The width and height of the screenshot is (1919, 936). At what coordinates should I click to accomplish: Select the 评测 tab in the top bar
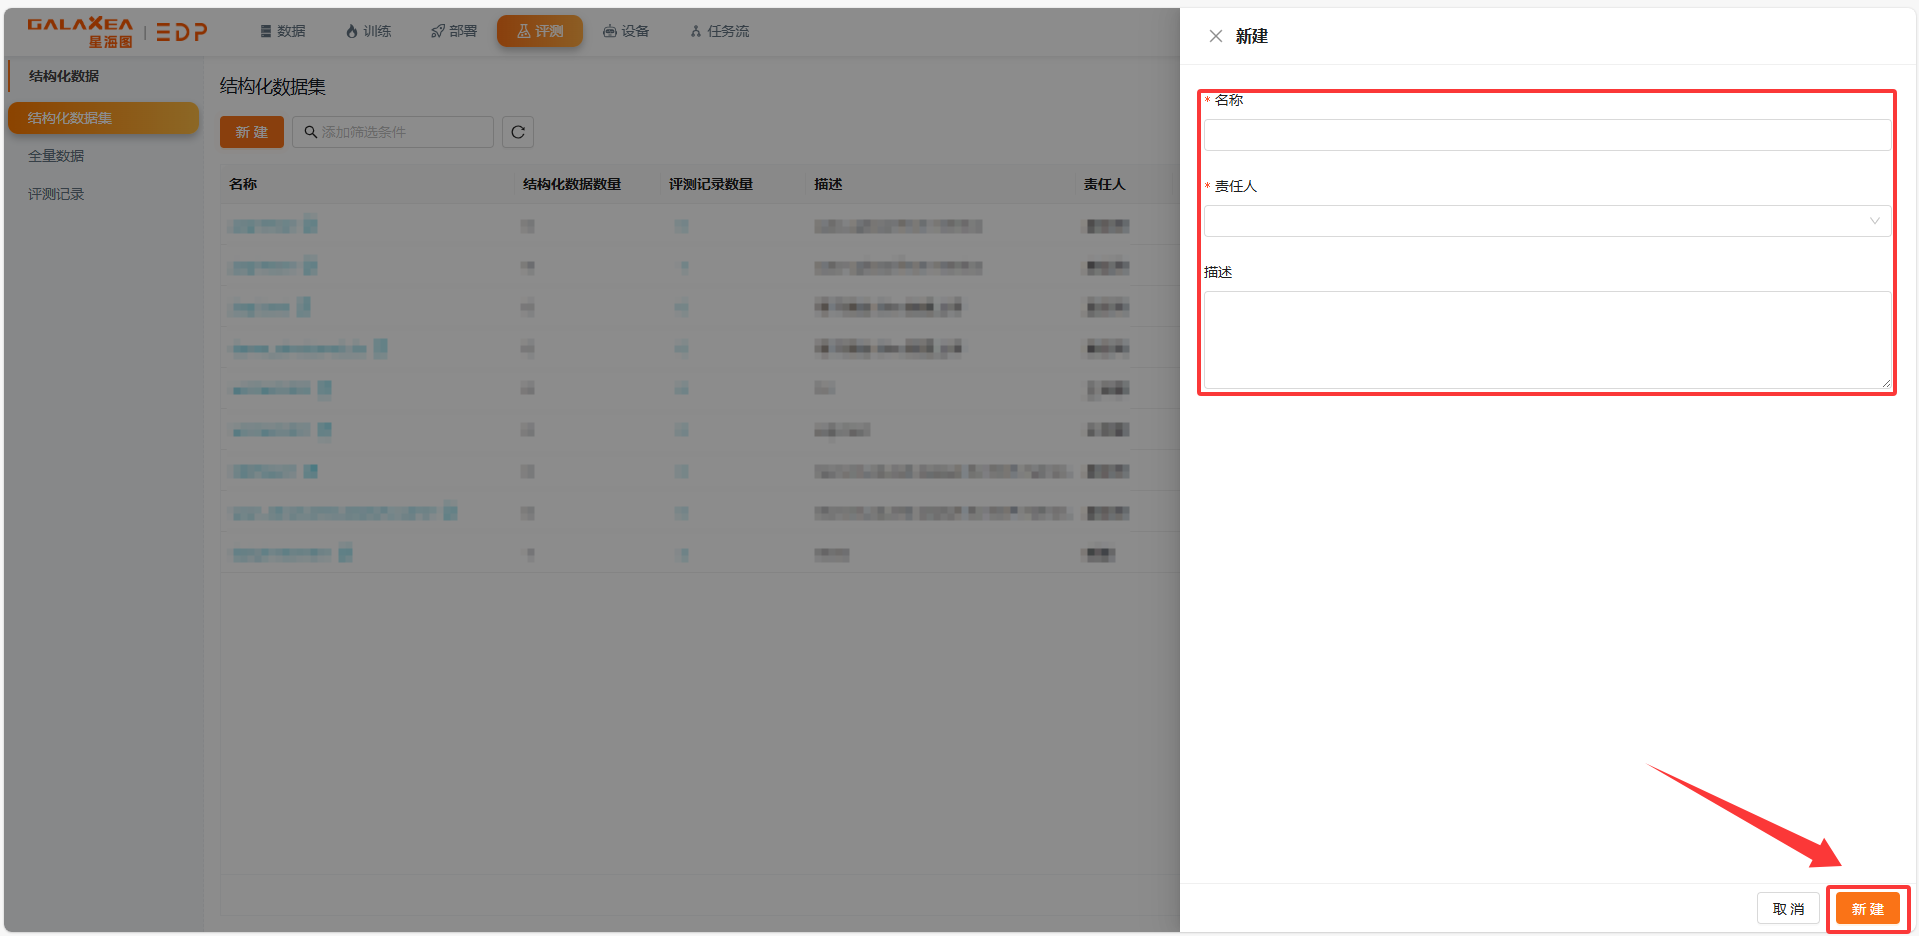pyautogui.click(x=540, y=32)
